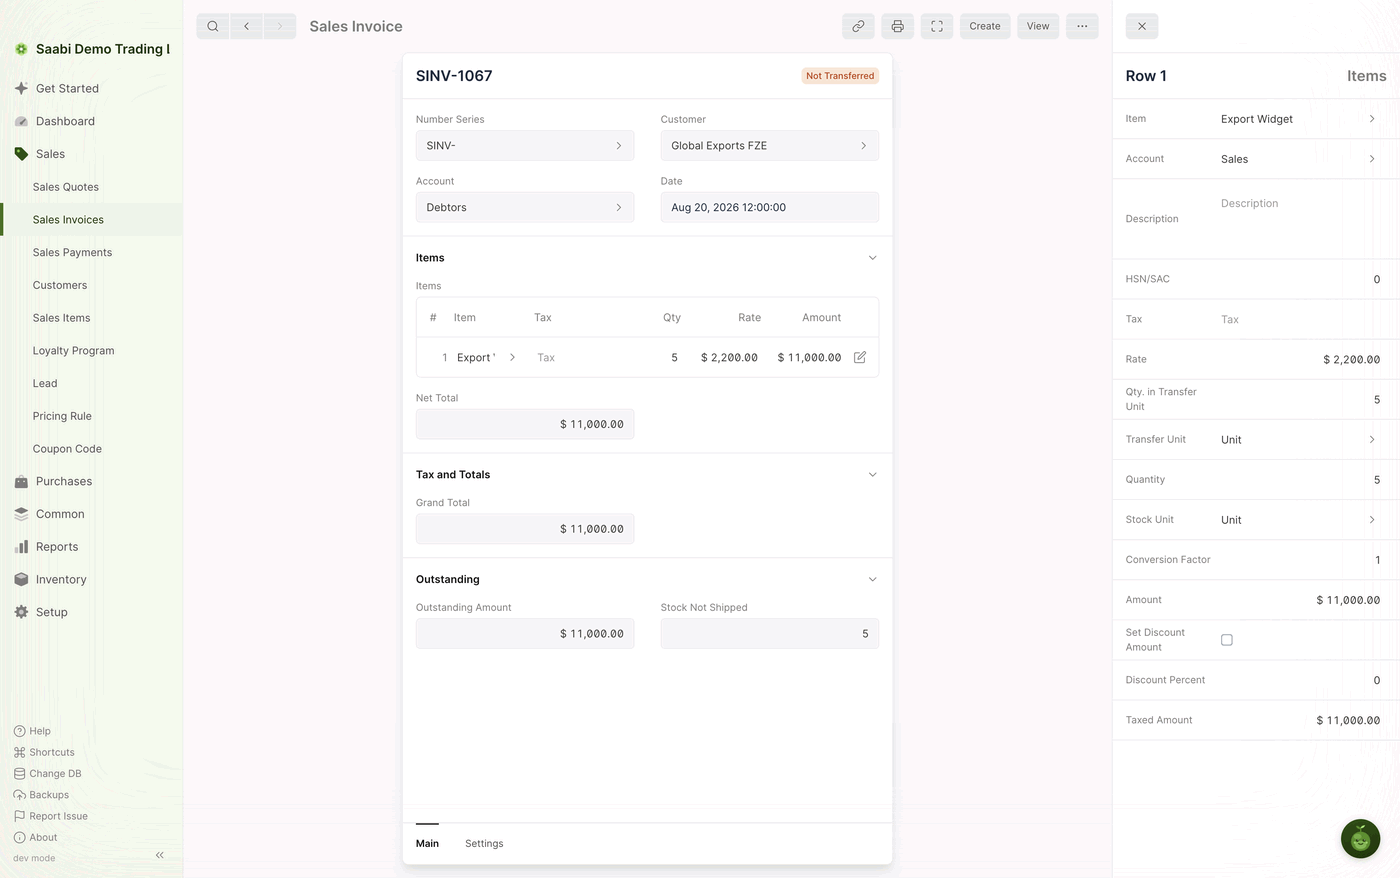The image size is (1400, 878).
Task: Open the Shortcuts link in sidebar
Action: [x=45, y=753]
